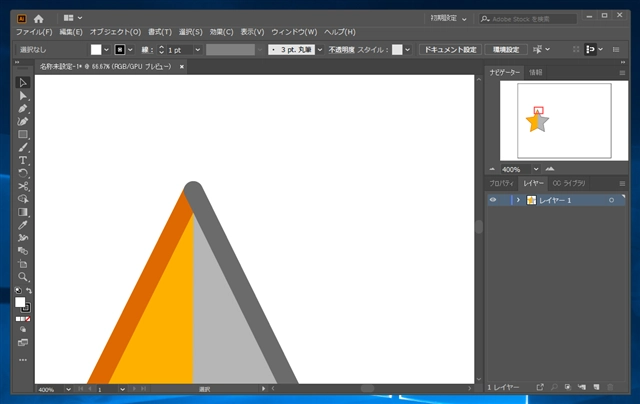640x404 pixels.
Task: Click the 環境設定 button
Action: 506,49
